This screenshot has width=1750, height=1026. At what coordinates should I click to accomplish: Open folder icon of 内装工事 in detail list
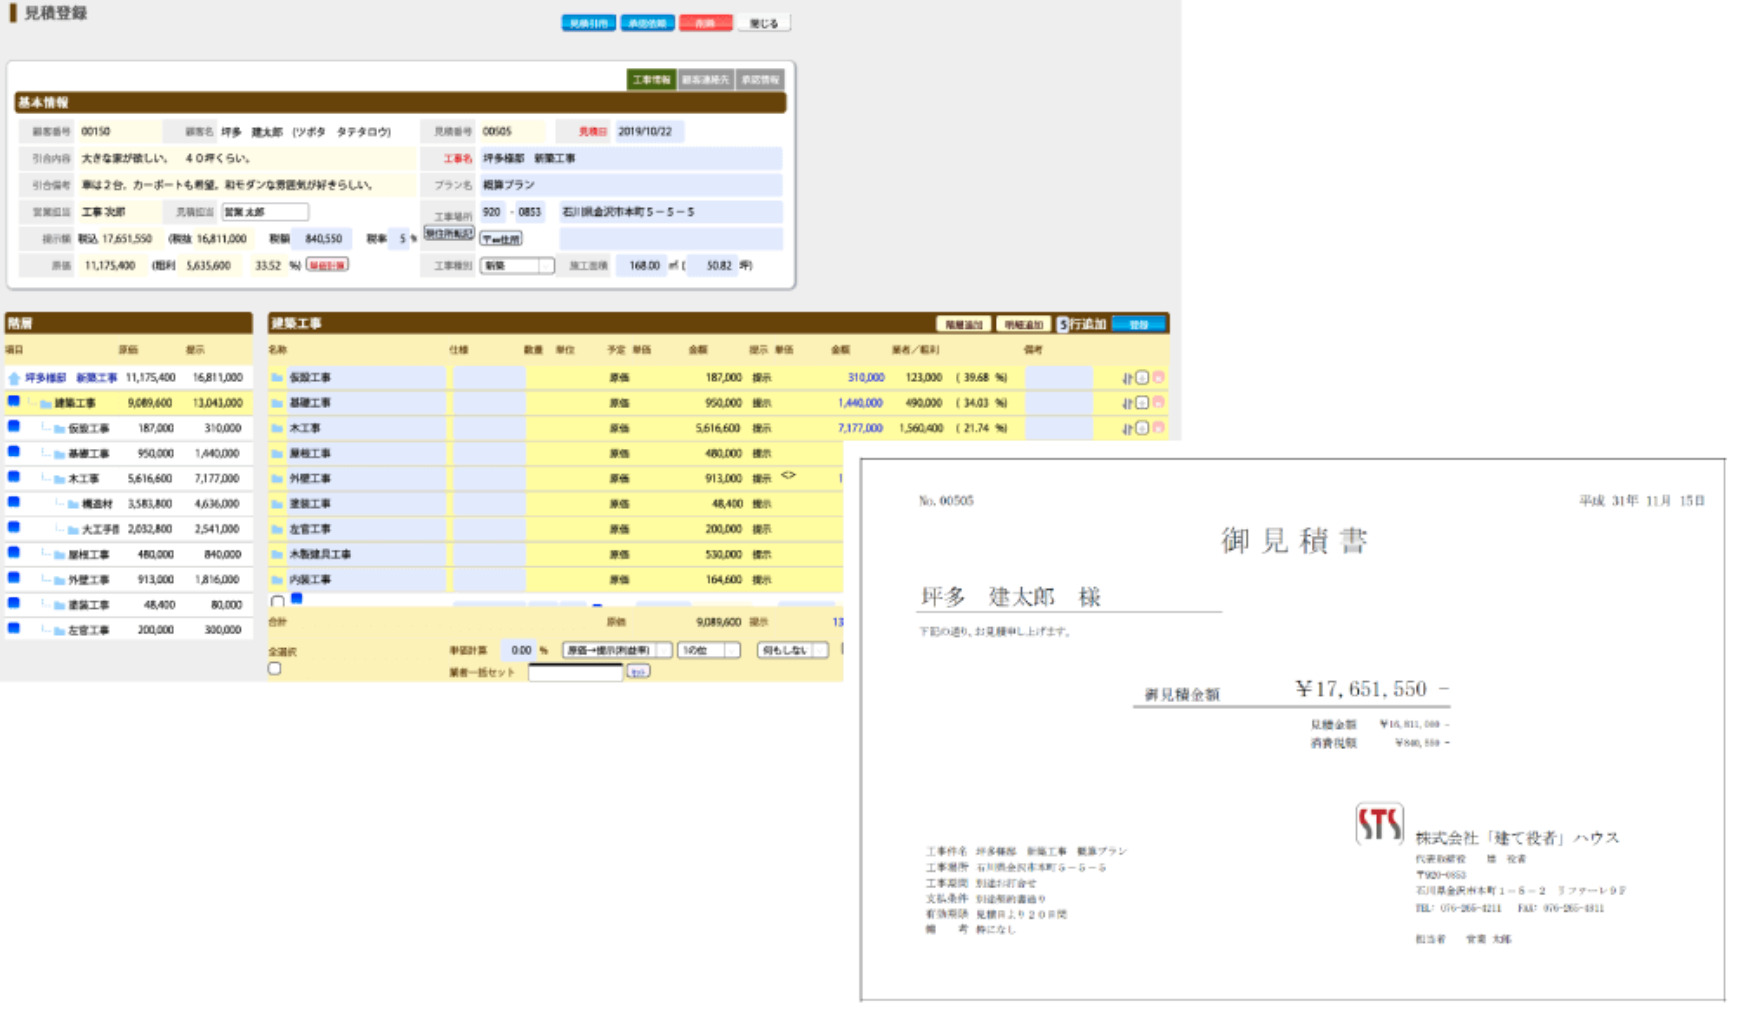[x=277, y=580]
